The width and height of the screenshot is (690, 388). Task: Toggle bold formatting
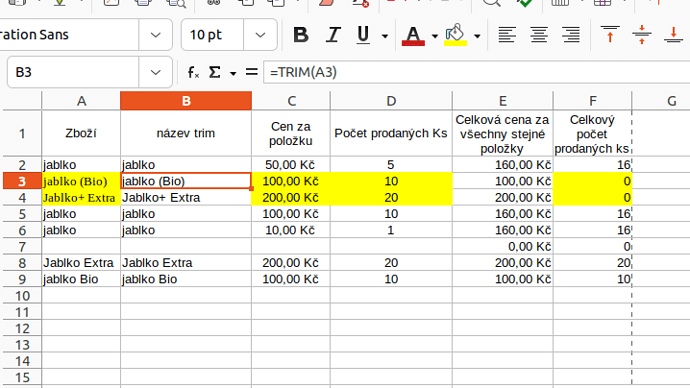coord(301,35)
